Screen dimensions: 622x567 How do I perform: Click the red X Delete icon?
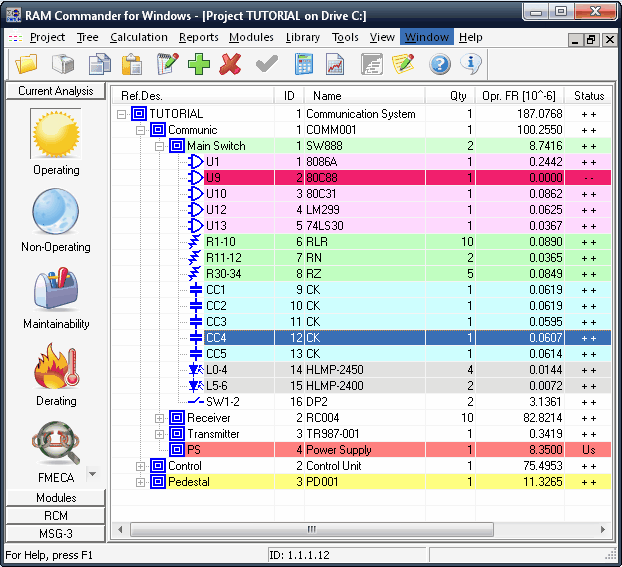[x=230, y=64]
